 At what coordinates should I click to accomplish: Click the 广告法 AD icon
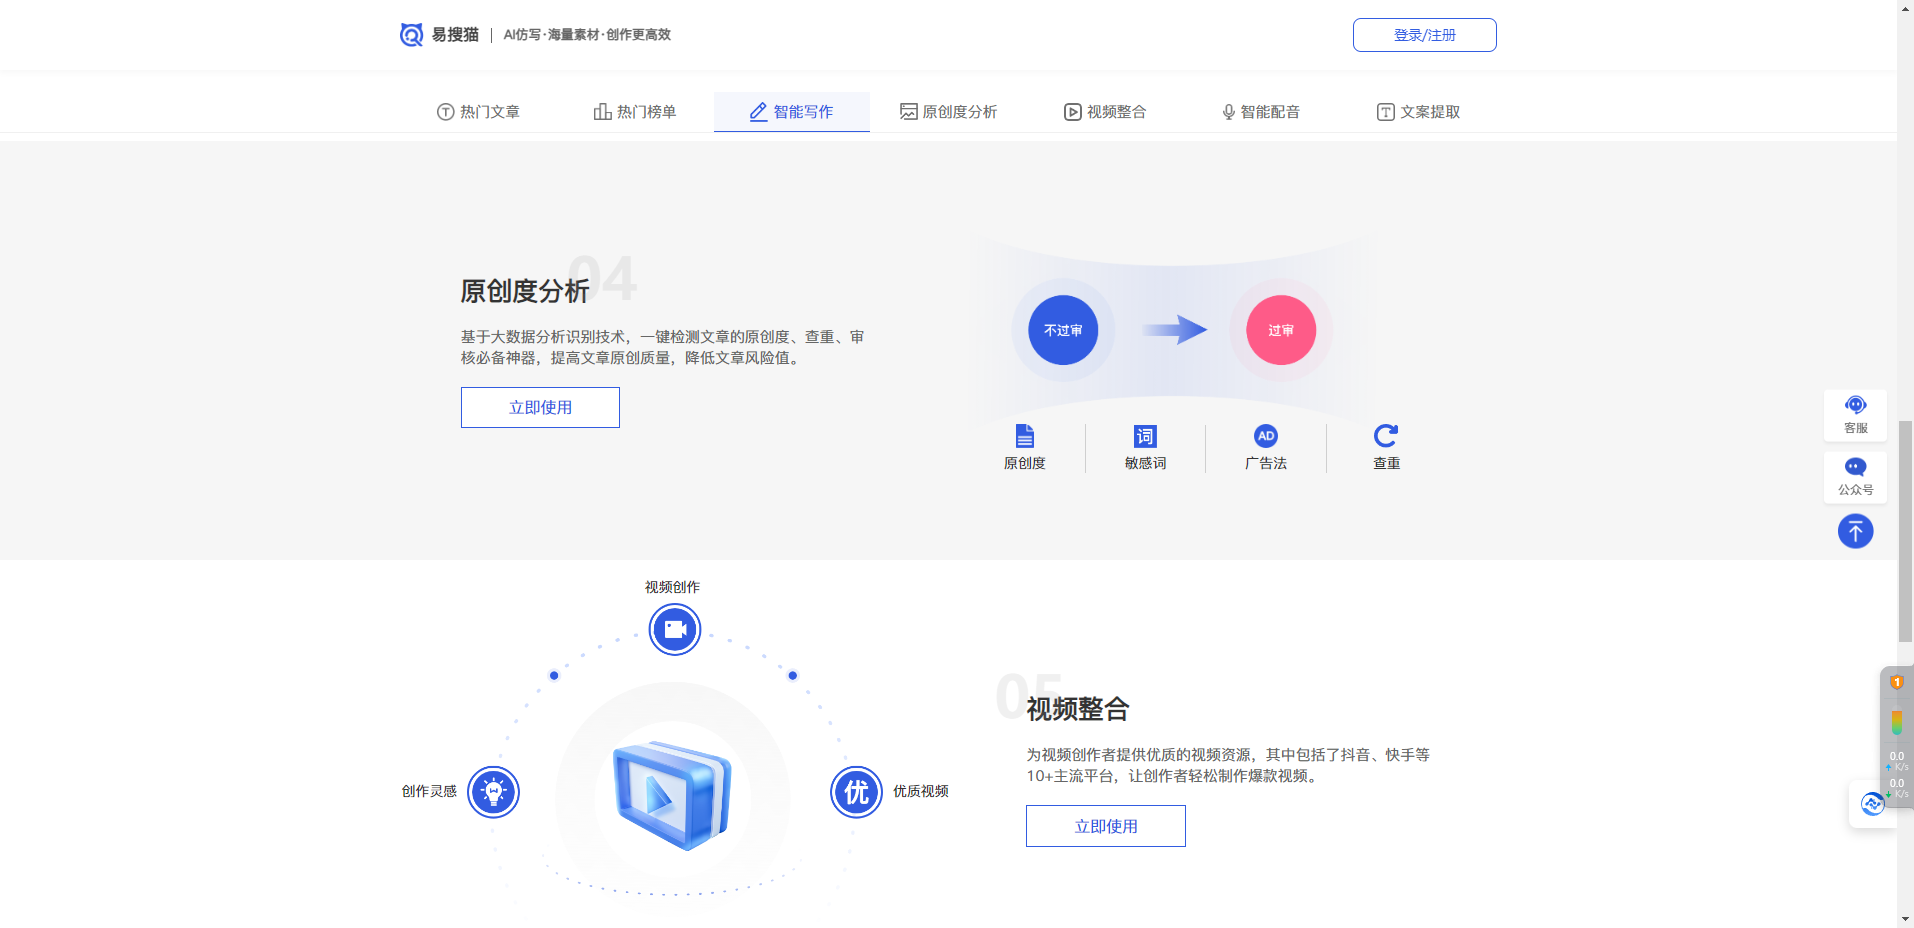point(1266,436)
